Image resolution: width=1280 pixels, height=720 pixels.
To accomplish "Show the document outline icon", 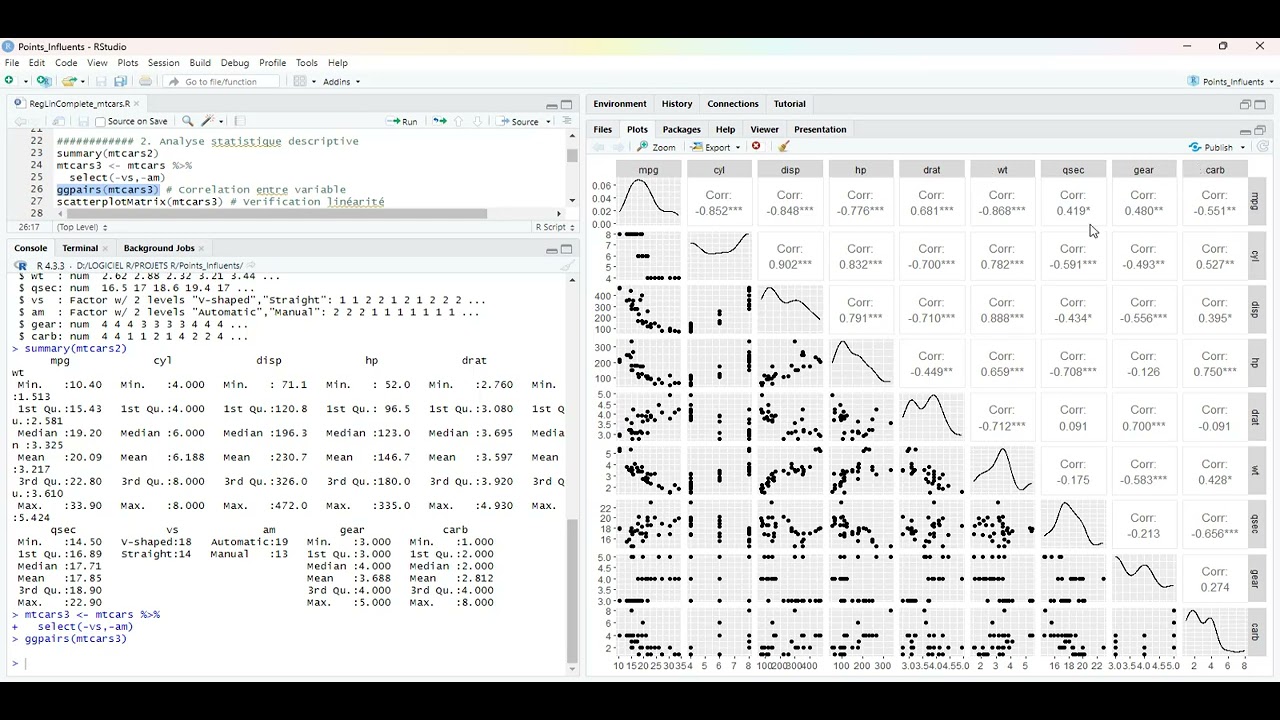I will 567,121.
